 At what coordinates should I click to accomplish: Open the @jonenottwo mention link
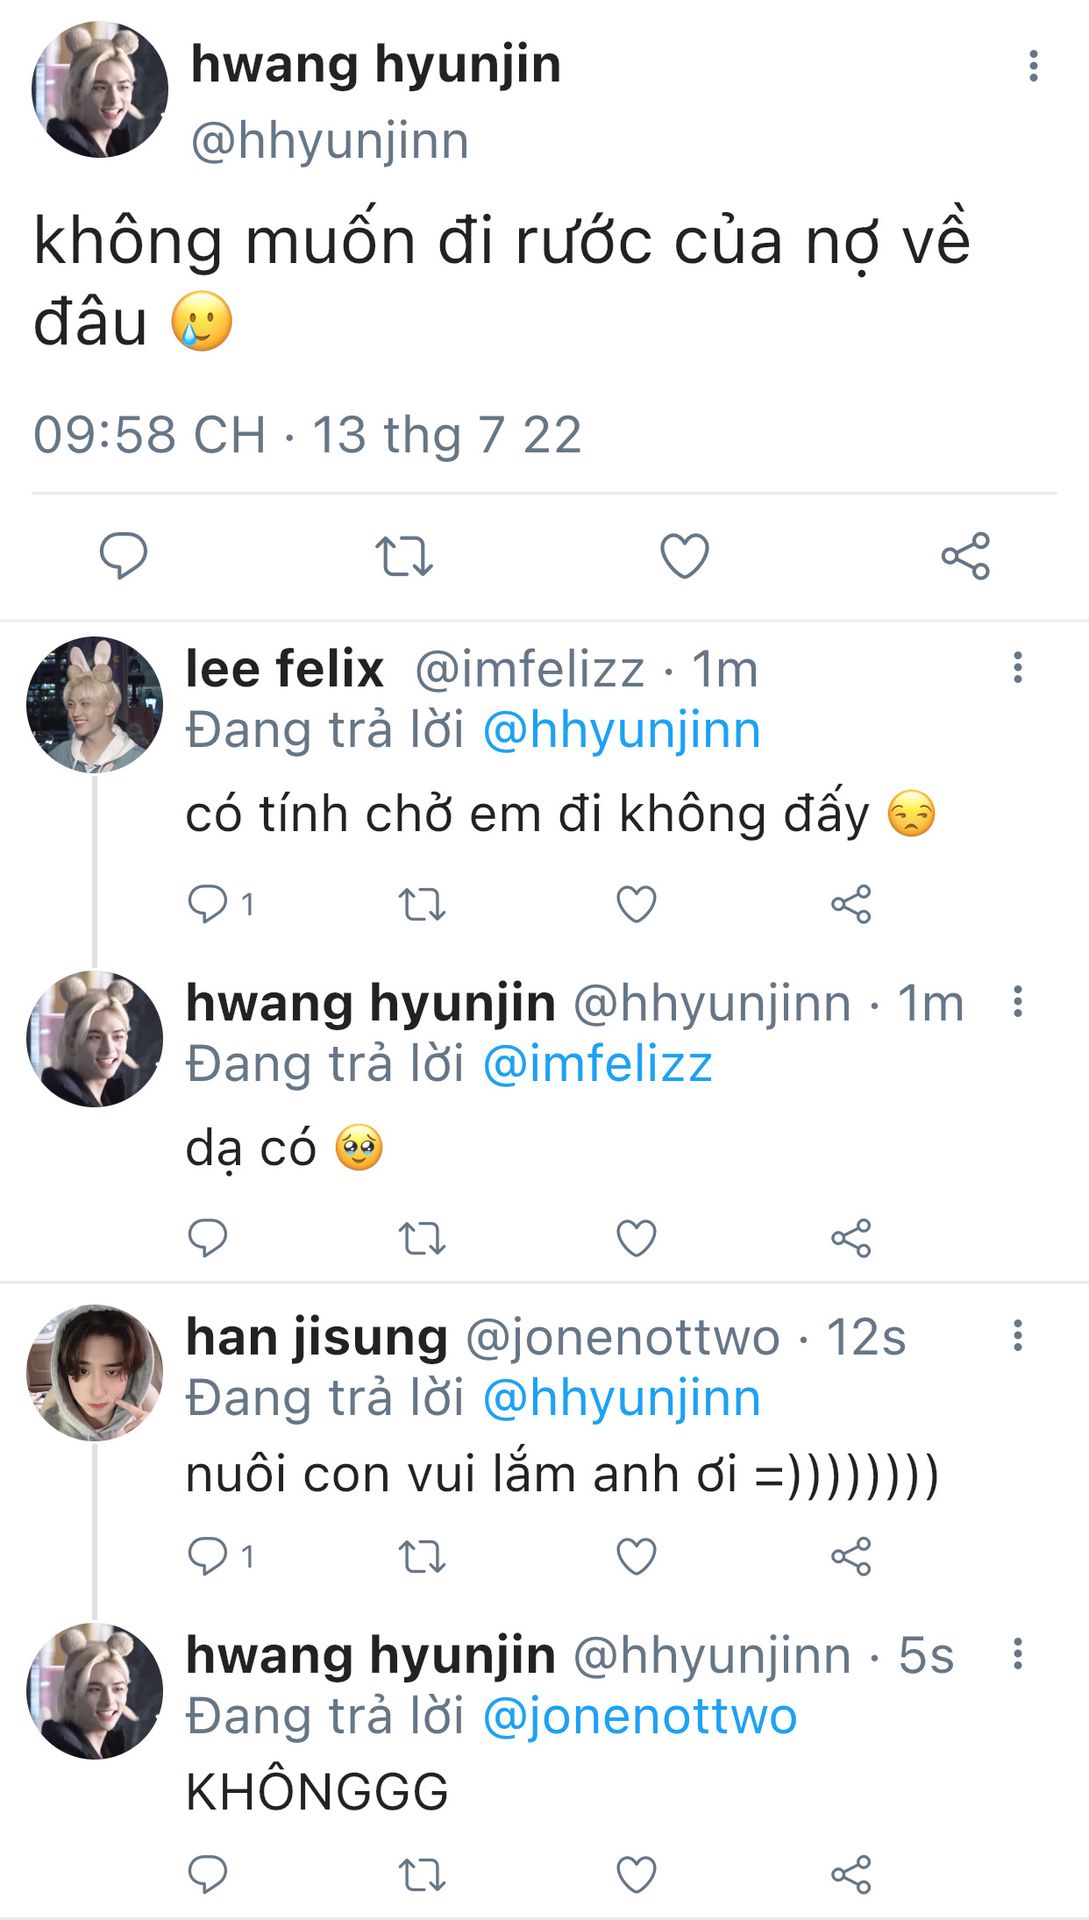(x=639, y=1716)
